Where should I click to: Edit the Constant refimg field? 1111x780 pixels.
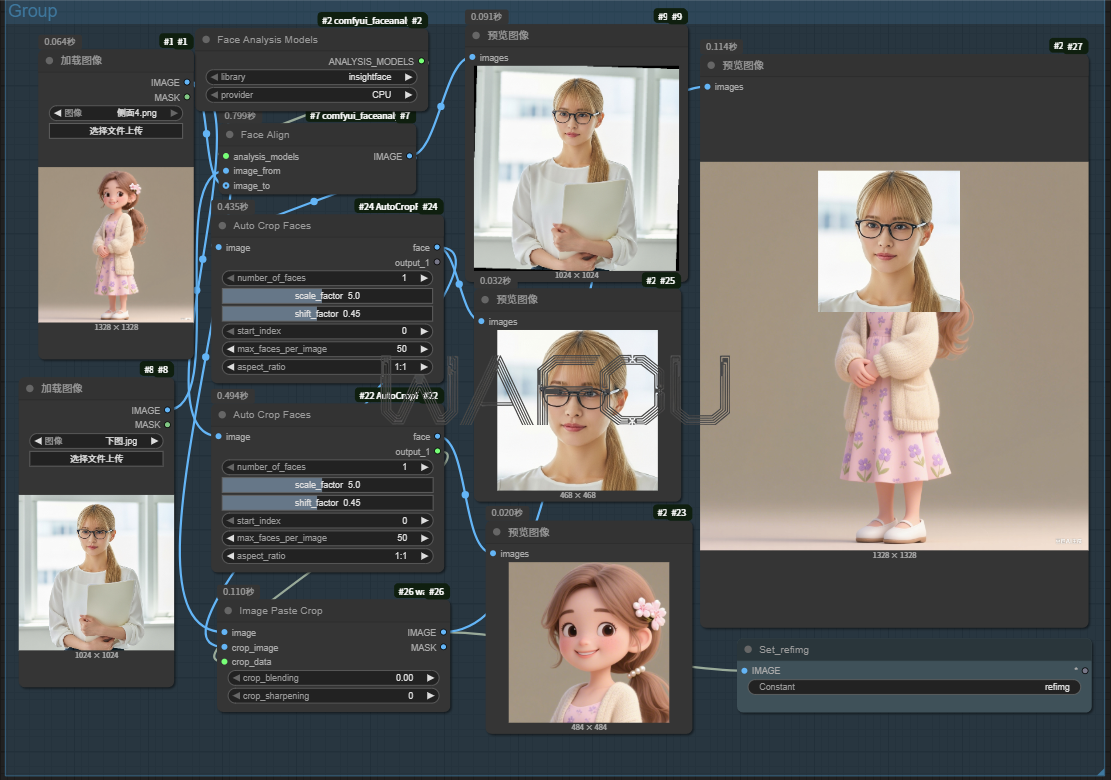pyautogui.click(x=914, y=686)
